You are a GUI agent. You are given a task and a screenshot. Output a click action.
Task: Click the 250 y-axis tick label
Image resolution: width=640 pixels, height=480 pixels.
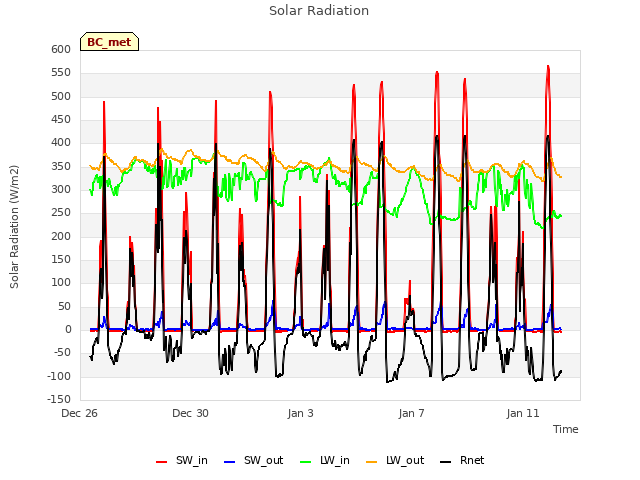(61, 213)
